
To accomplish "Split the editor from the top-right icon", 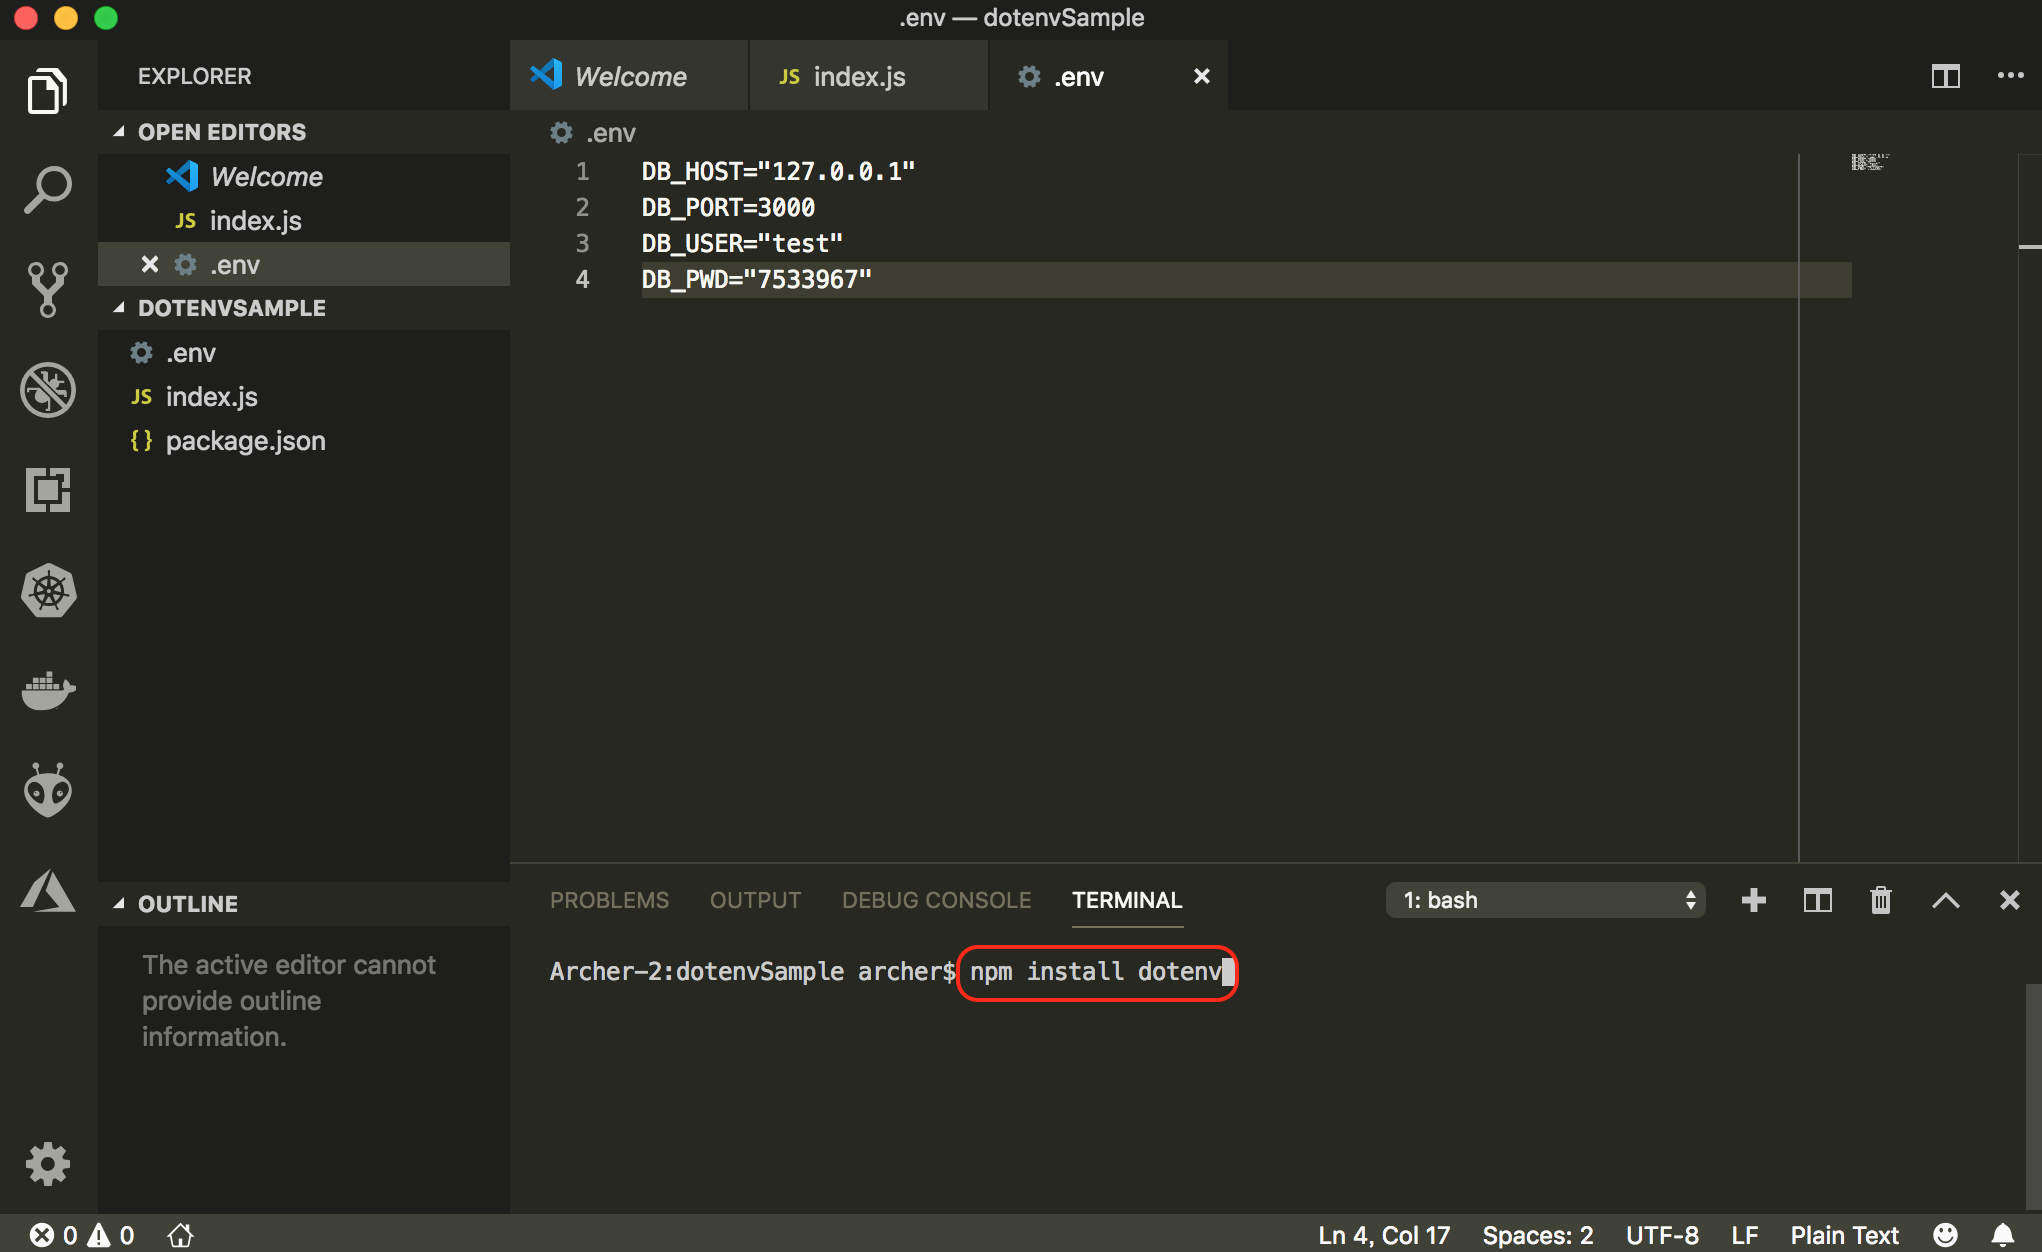I will [x=1944, y=75].
